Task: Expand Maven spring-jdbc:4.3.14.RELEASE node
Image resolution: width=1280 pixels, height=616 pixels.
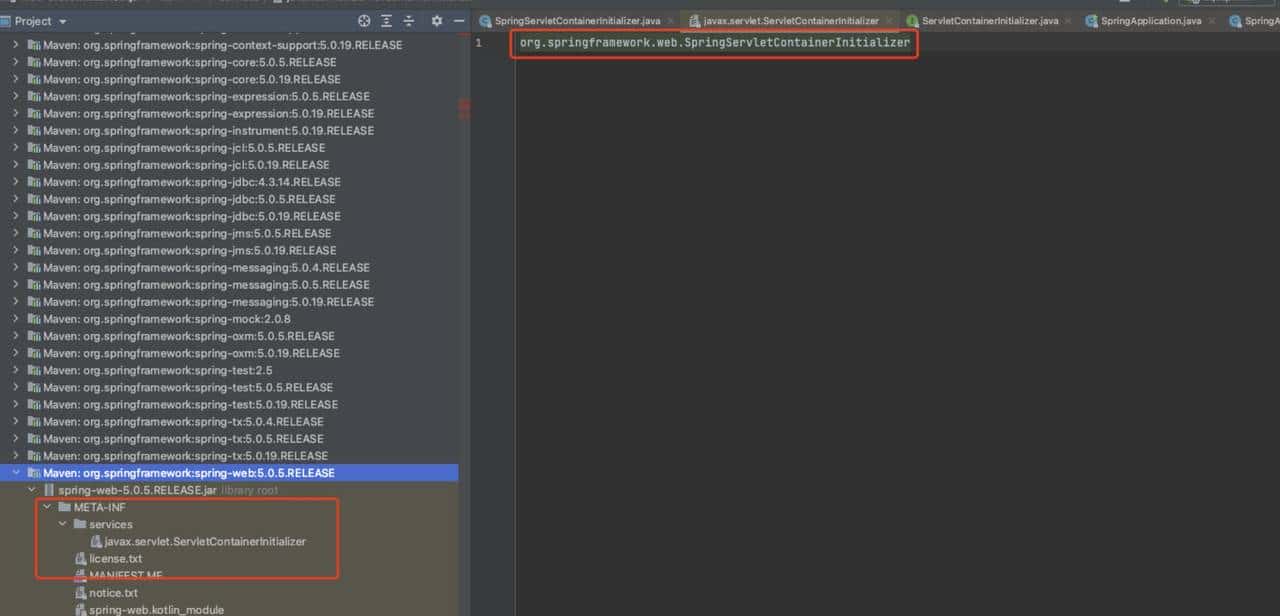Action: point(15,182)
